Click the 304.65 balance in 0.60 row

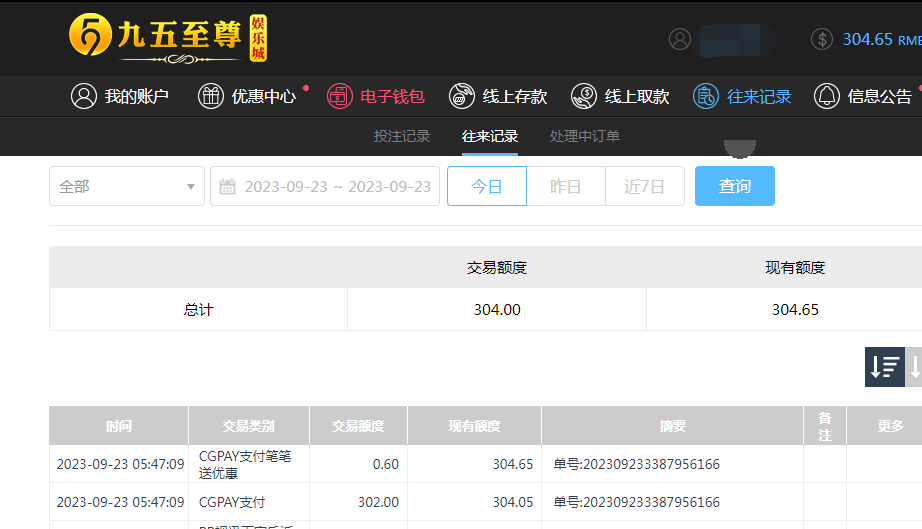513,464
